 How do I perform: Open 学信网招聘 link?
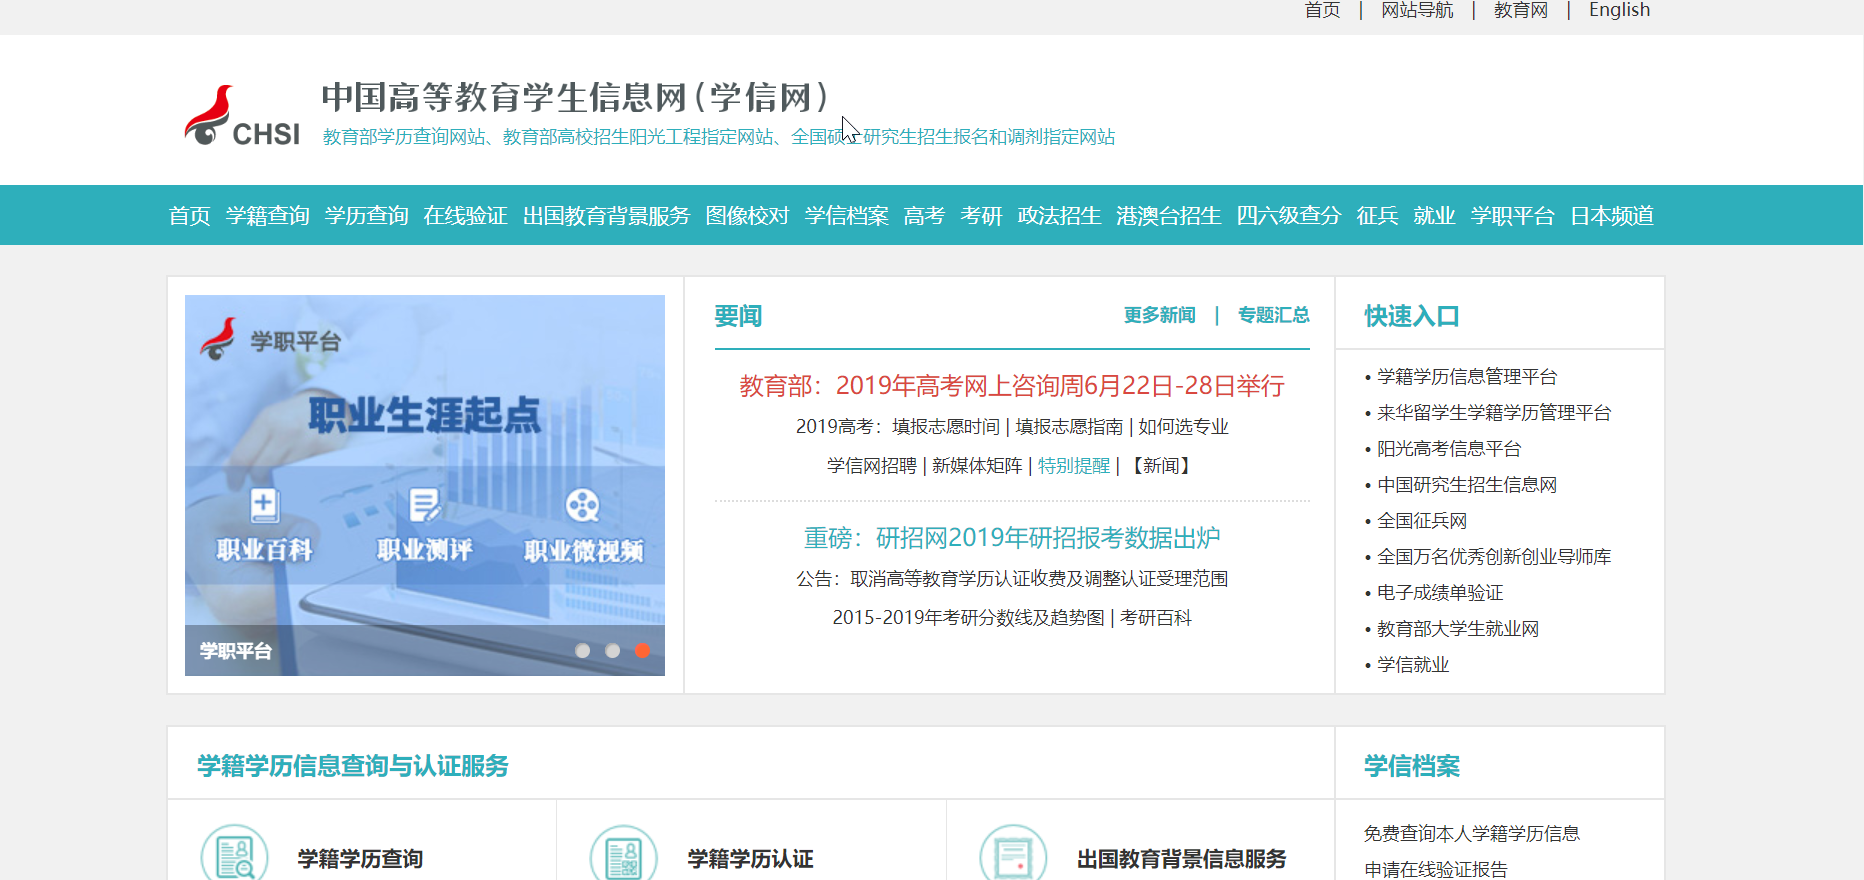(872, 466)
